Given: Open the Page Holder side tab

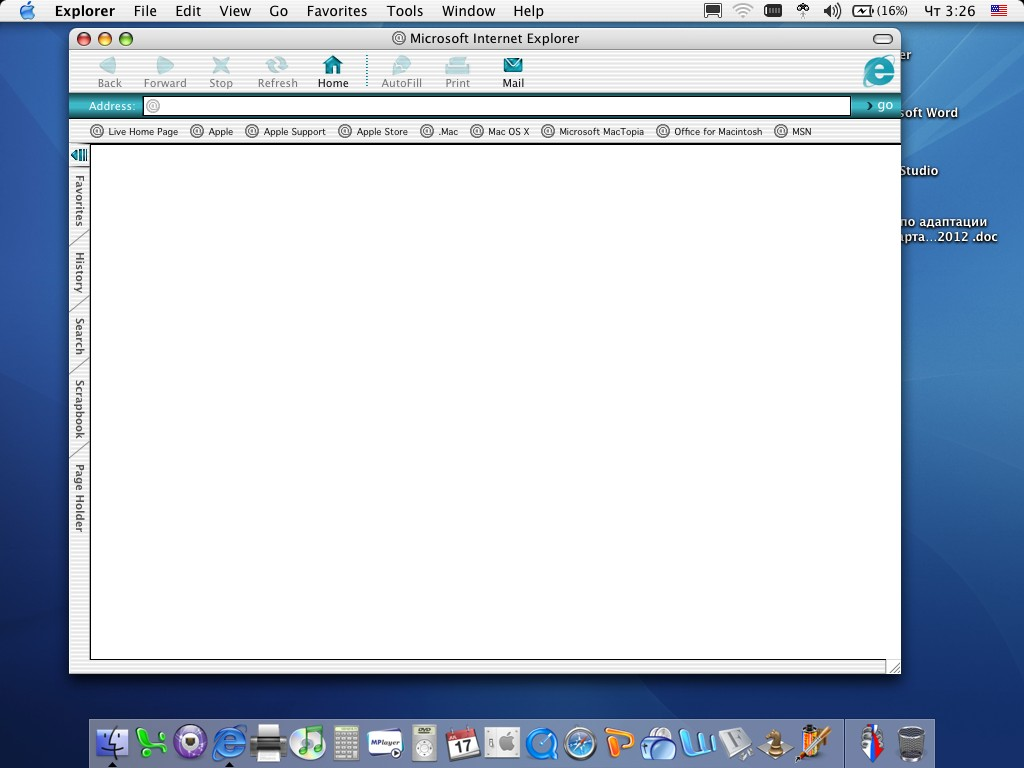Looking at the screenshot, I should [79, 498].
